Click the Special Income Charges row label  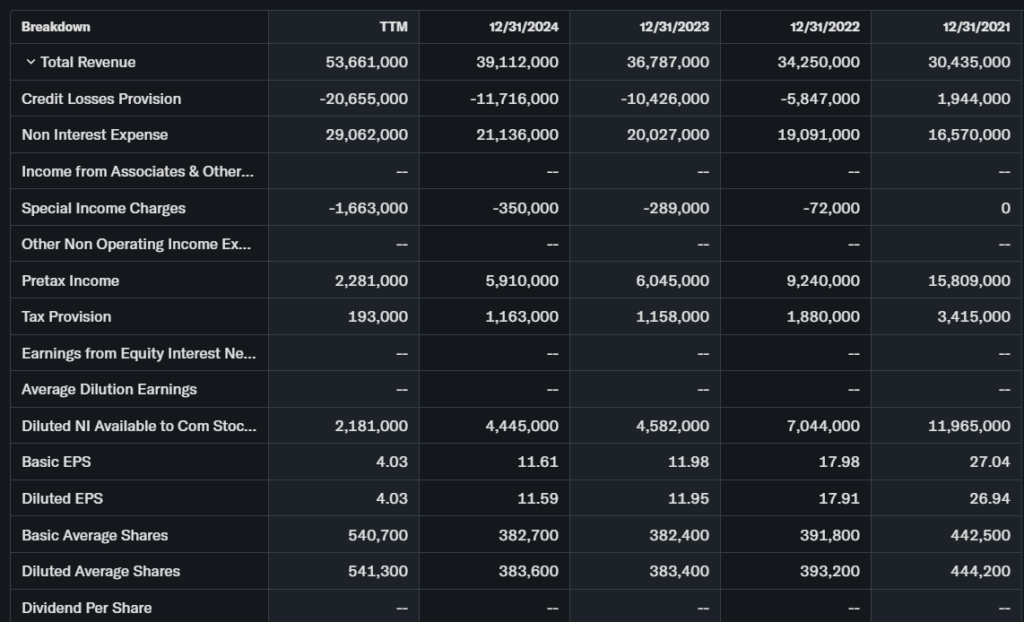pos(103,208)
